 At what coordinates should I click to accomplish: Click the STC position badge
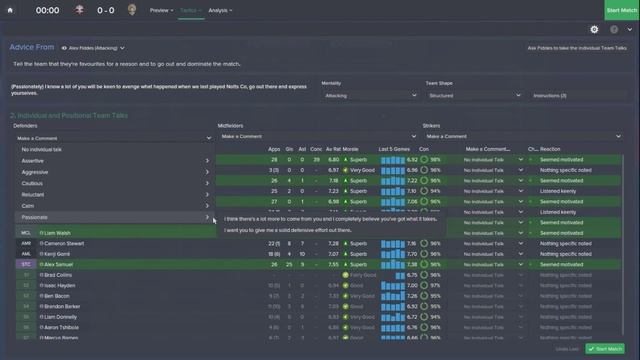(x=26, y=264)
